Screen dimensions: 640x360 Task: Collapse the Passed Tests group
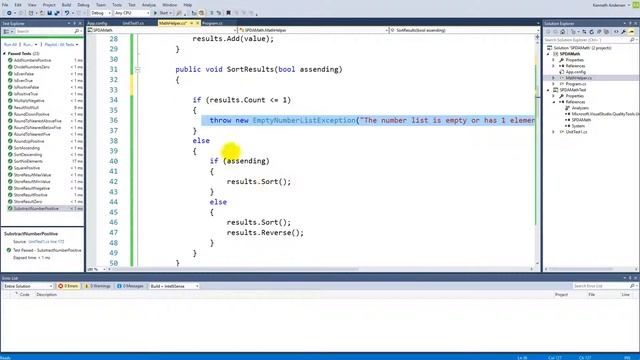pyautogui.click(x=4, y=53)
